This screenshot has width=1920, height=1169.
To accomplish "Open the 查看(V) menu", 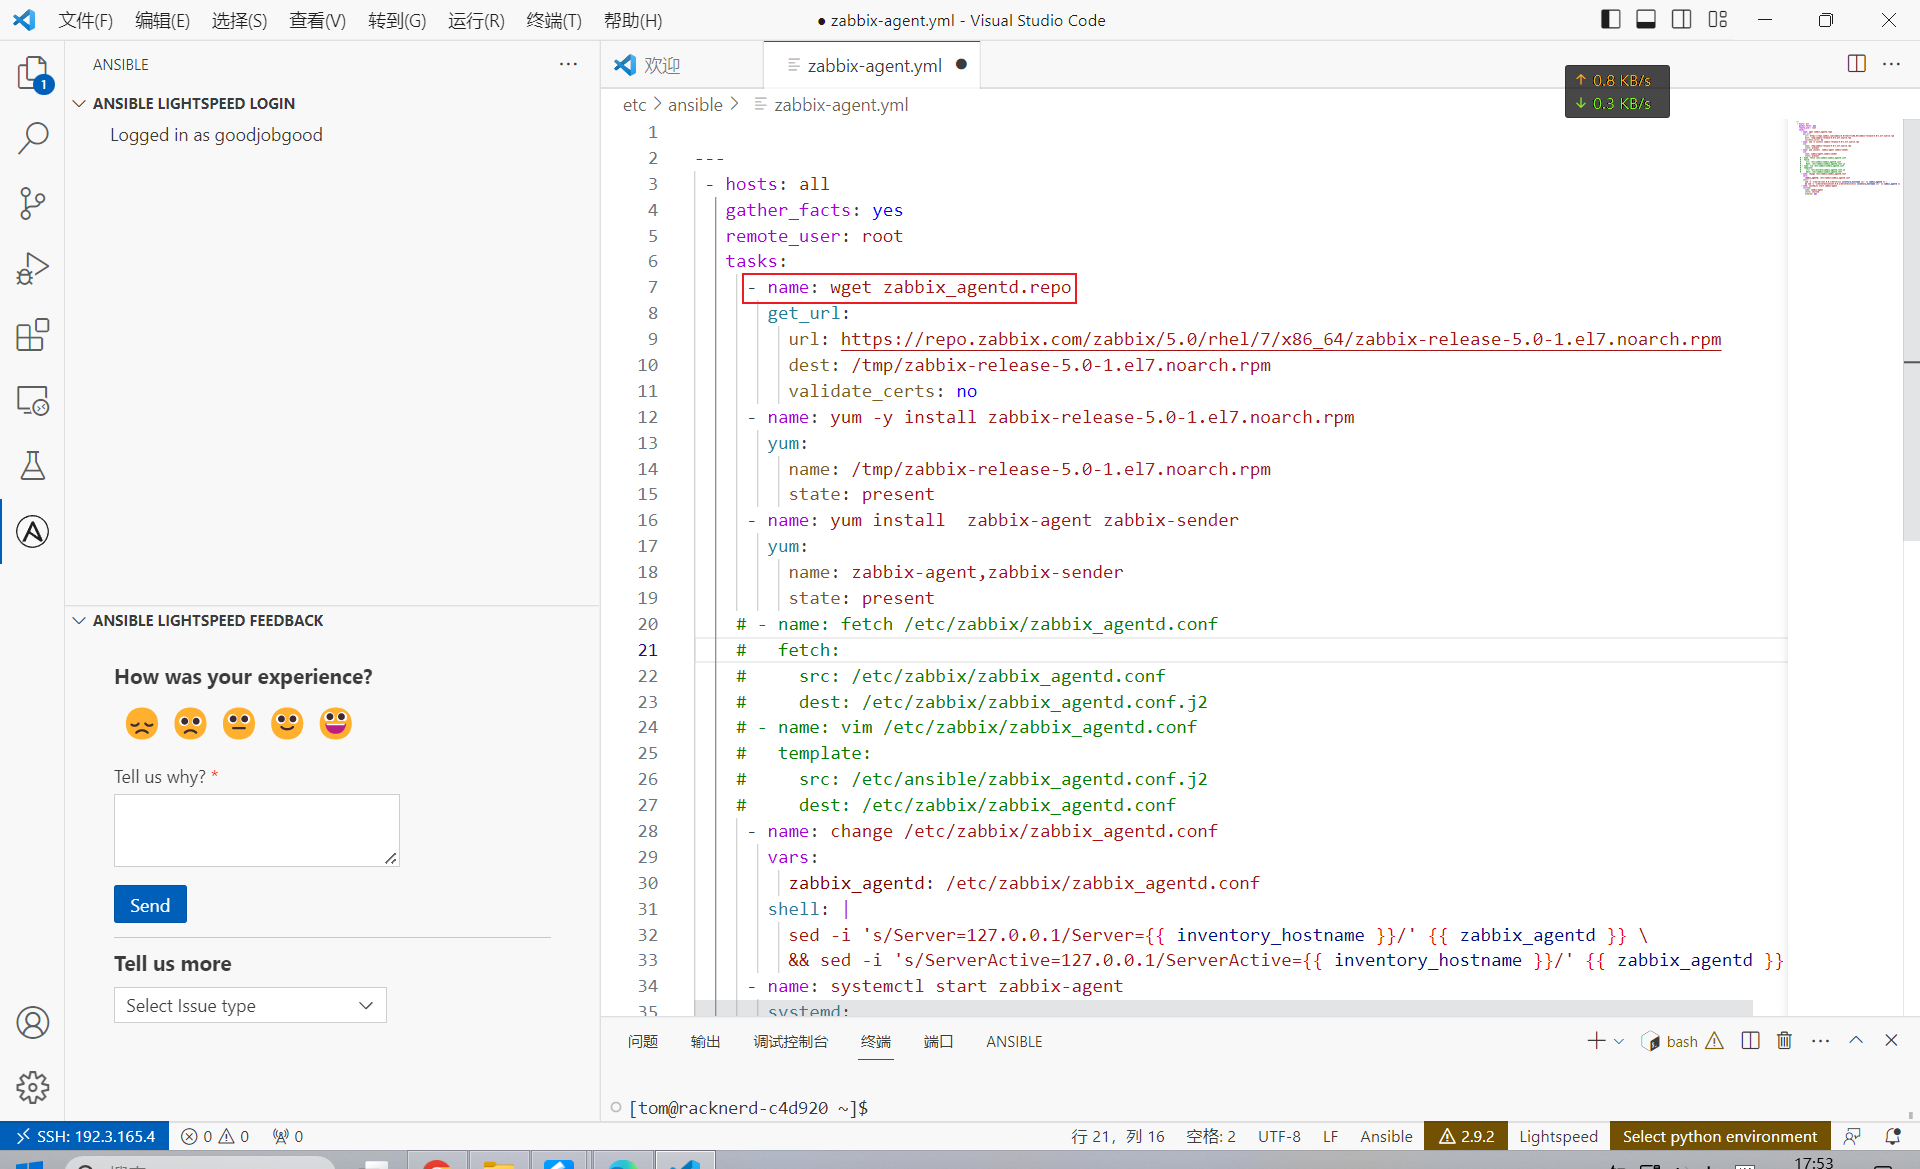I will [x=317, y=20].
